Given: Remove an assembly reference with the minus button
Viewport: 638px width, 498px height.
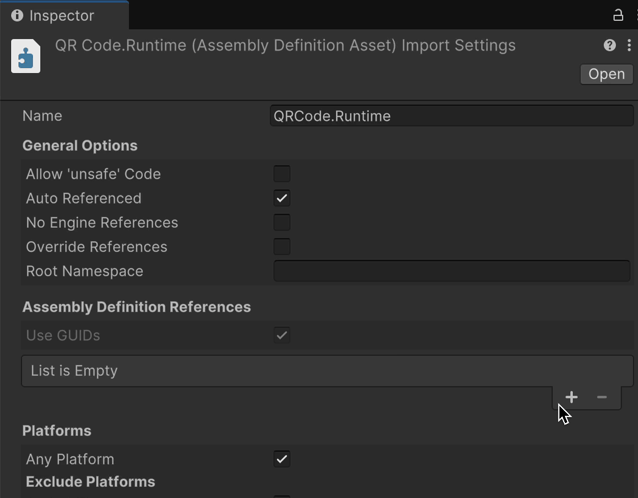Looking at the screenshot, I should click(x=602, y=397).
